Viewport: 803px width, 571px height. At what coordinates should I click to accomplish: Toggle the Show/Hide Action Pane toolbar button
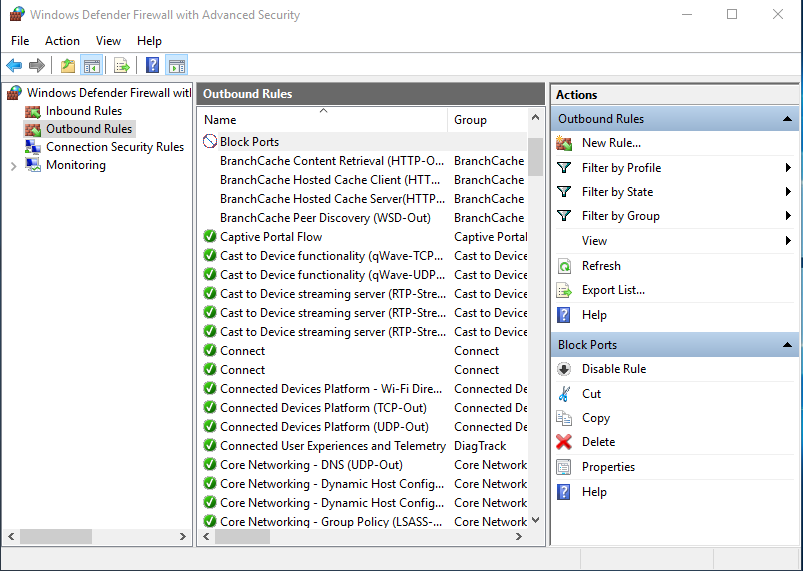pos(177,66)
